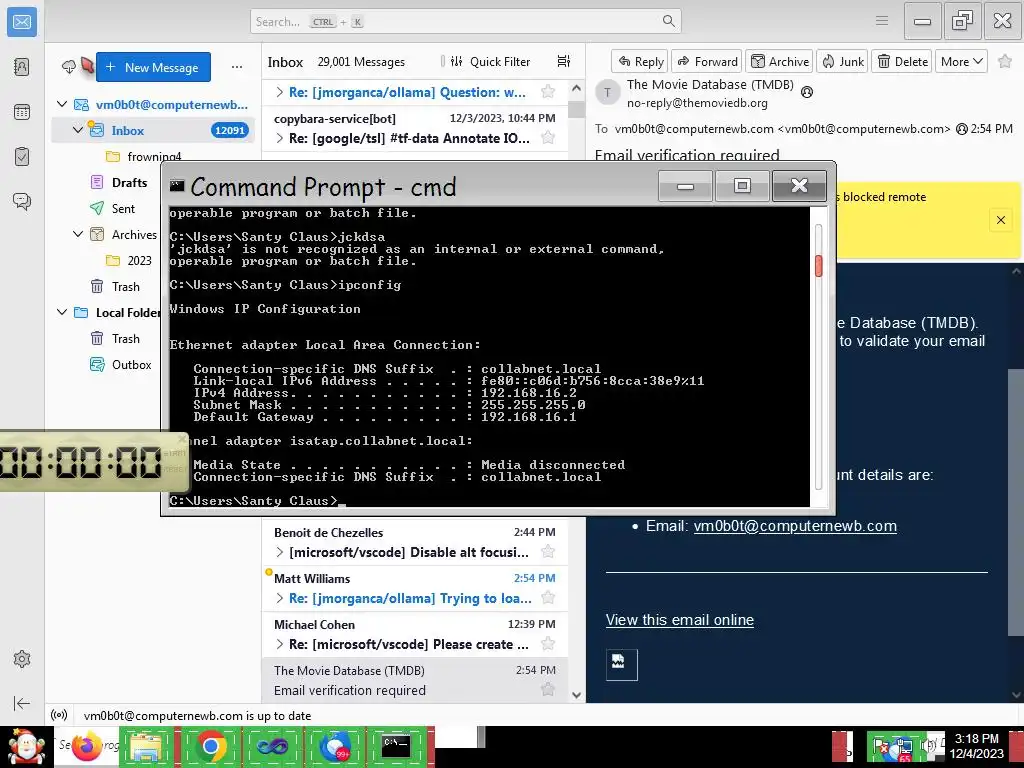
Task: Click the New Message button
Action: click(x=153, y=67)
